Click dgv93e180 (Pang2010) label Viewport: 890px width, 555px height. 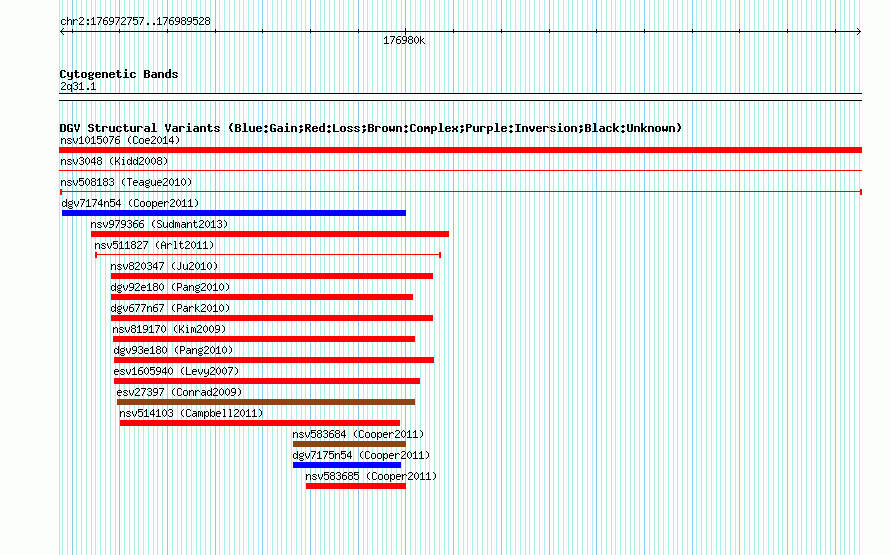pos(173,350)
